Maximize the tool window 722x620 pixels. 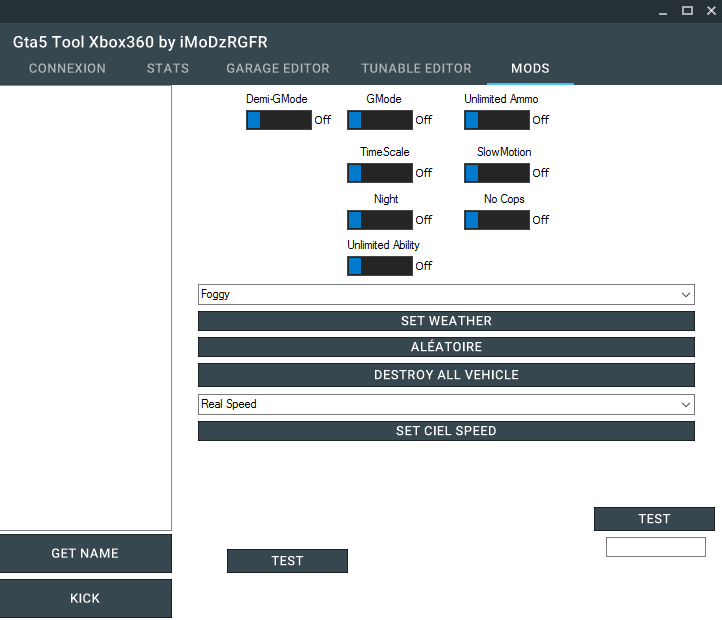point(687,11)
